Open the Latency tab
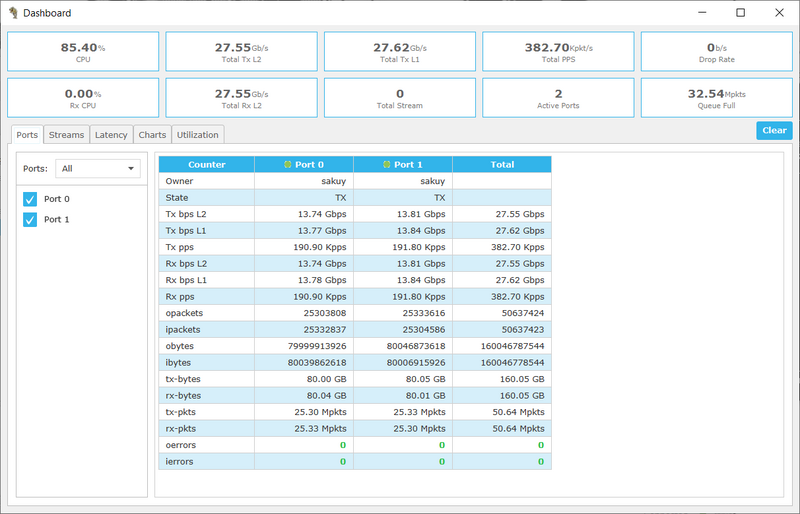This screenshot has width=800, height=514. pyautogui.click(x=111, y=135)
